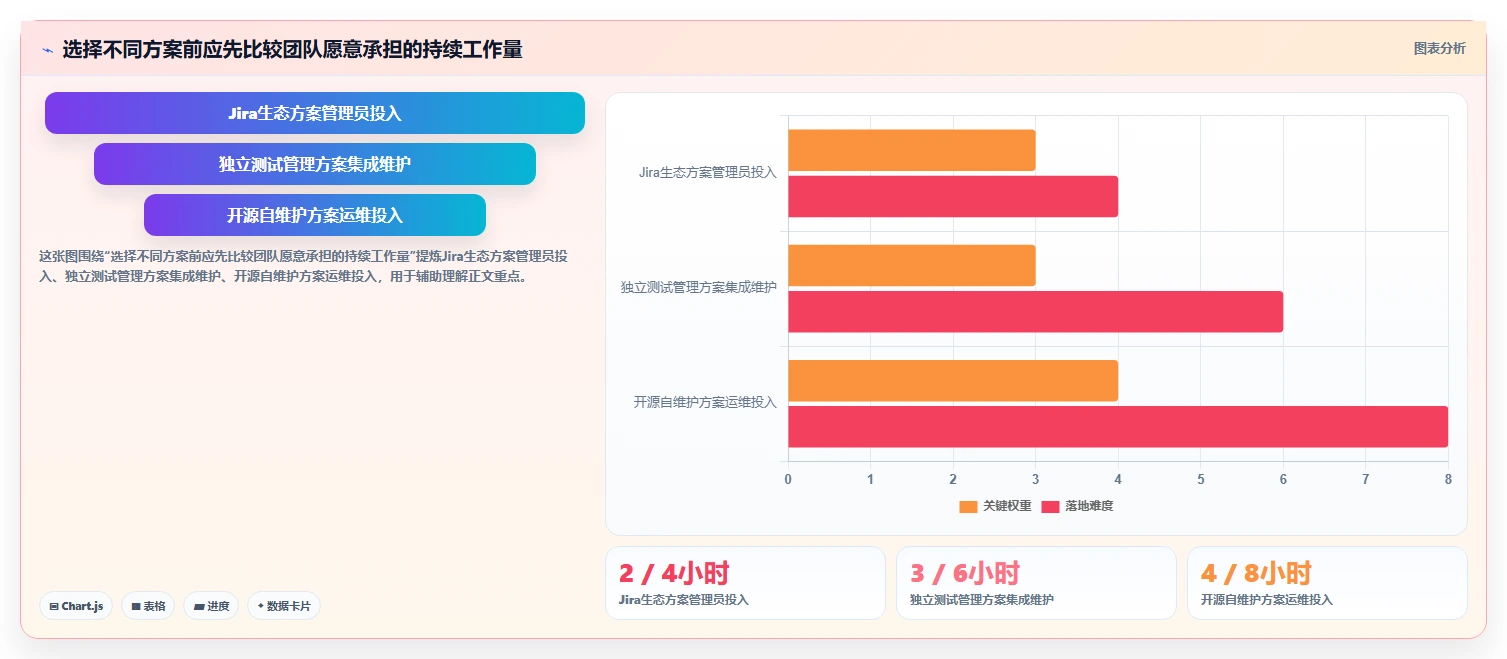1507x659 pixels.
Task: Click the lightning icon beside the title
Action: tap(47, 50)
